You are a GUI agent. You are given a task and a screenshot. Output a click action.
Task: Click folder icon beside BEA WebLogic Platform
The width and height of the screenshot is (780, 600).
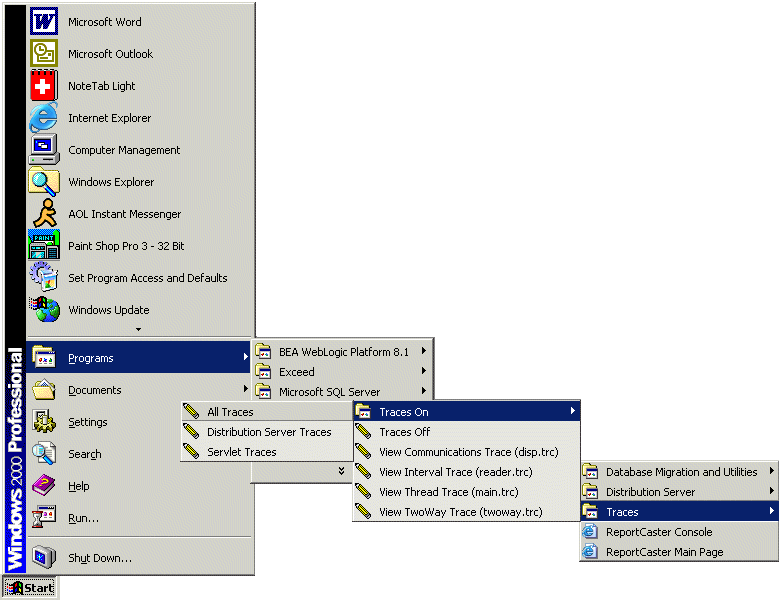[x=263, y=351]
